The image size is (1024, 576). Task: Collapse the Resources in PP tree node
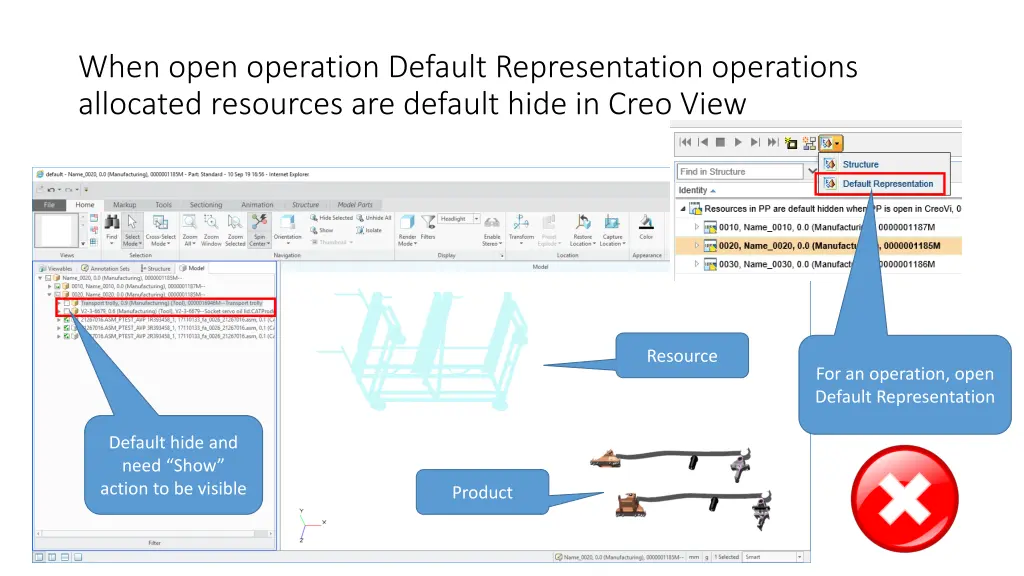pos(684,209)
